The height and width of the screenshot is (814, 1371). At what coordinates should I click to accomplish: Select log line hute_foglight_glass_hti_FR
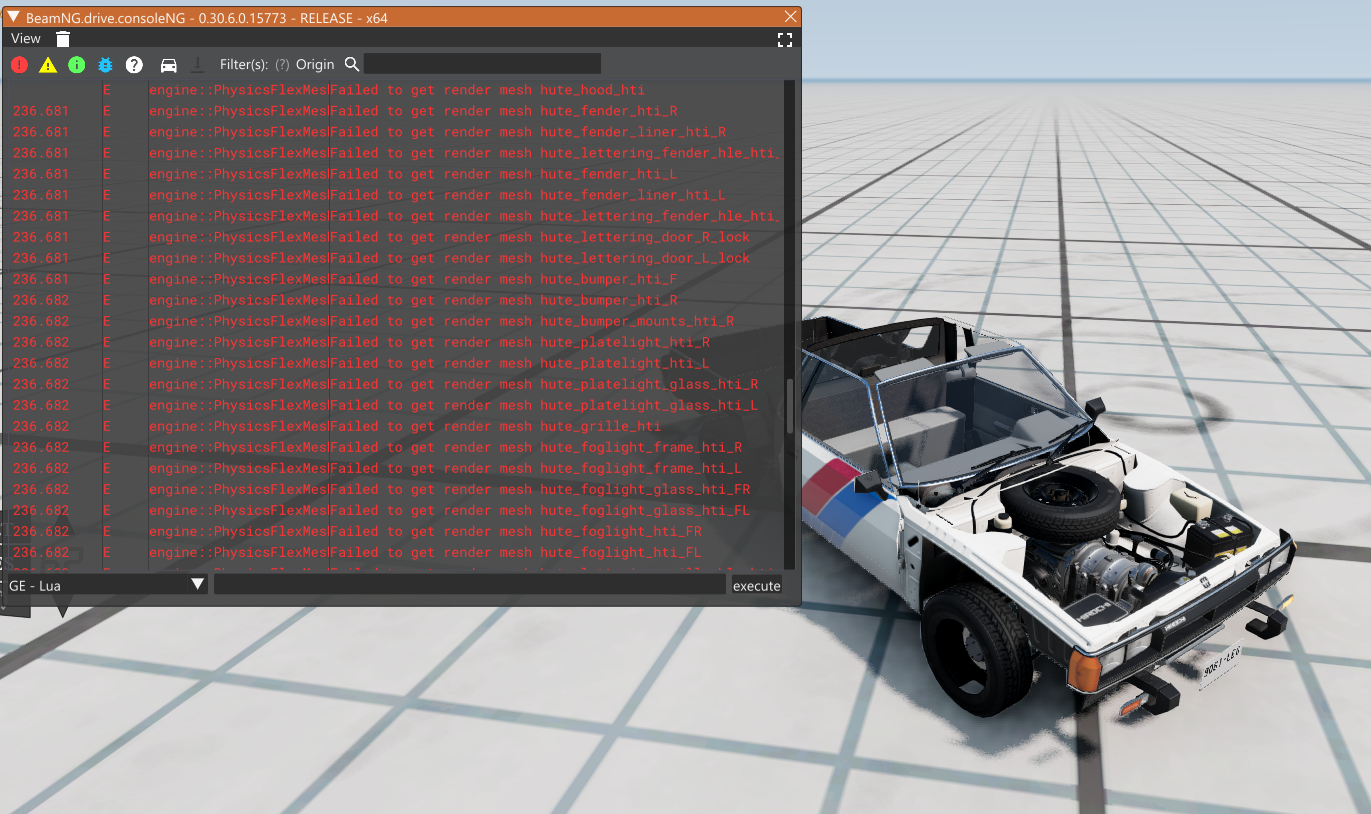point(395,489)
